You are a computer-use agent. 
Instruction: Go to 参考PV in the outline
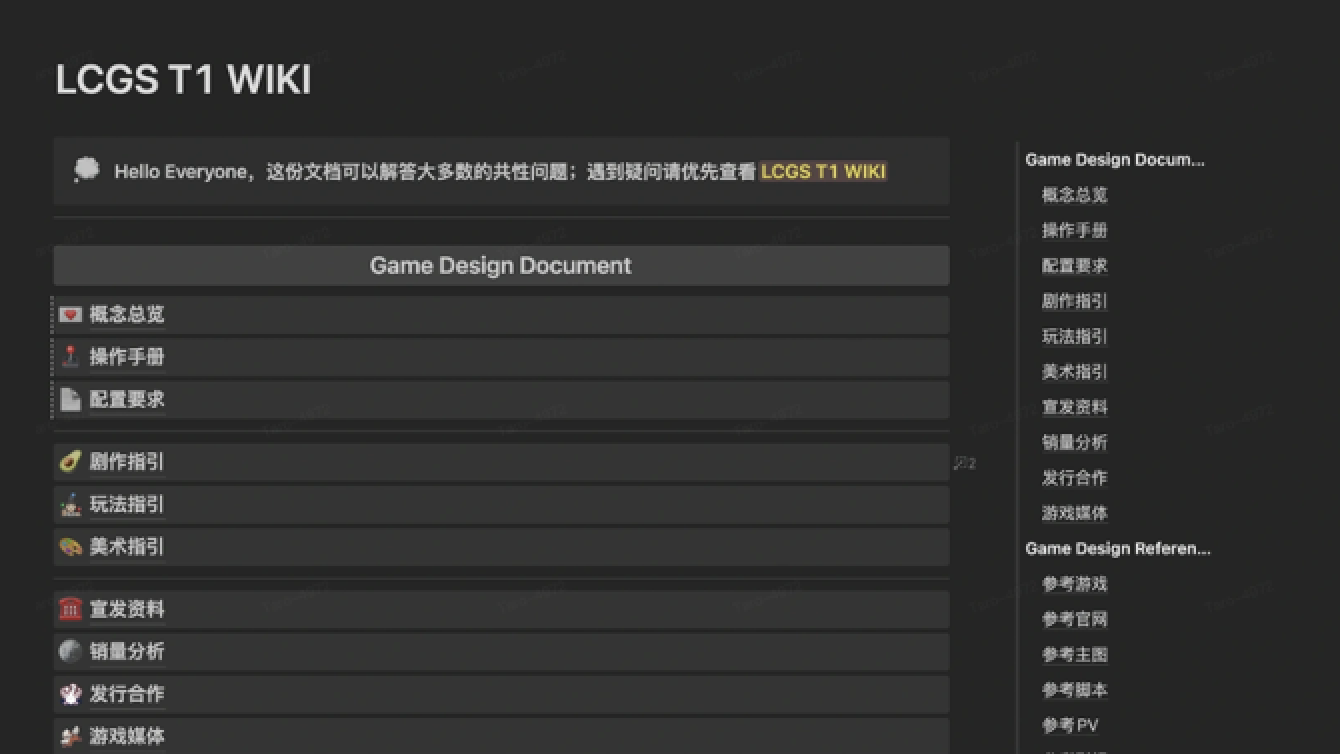point(1070,726)
